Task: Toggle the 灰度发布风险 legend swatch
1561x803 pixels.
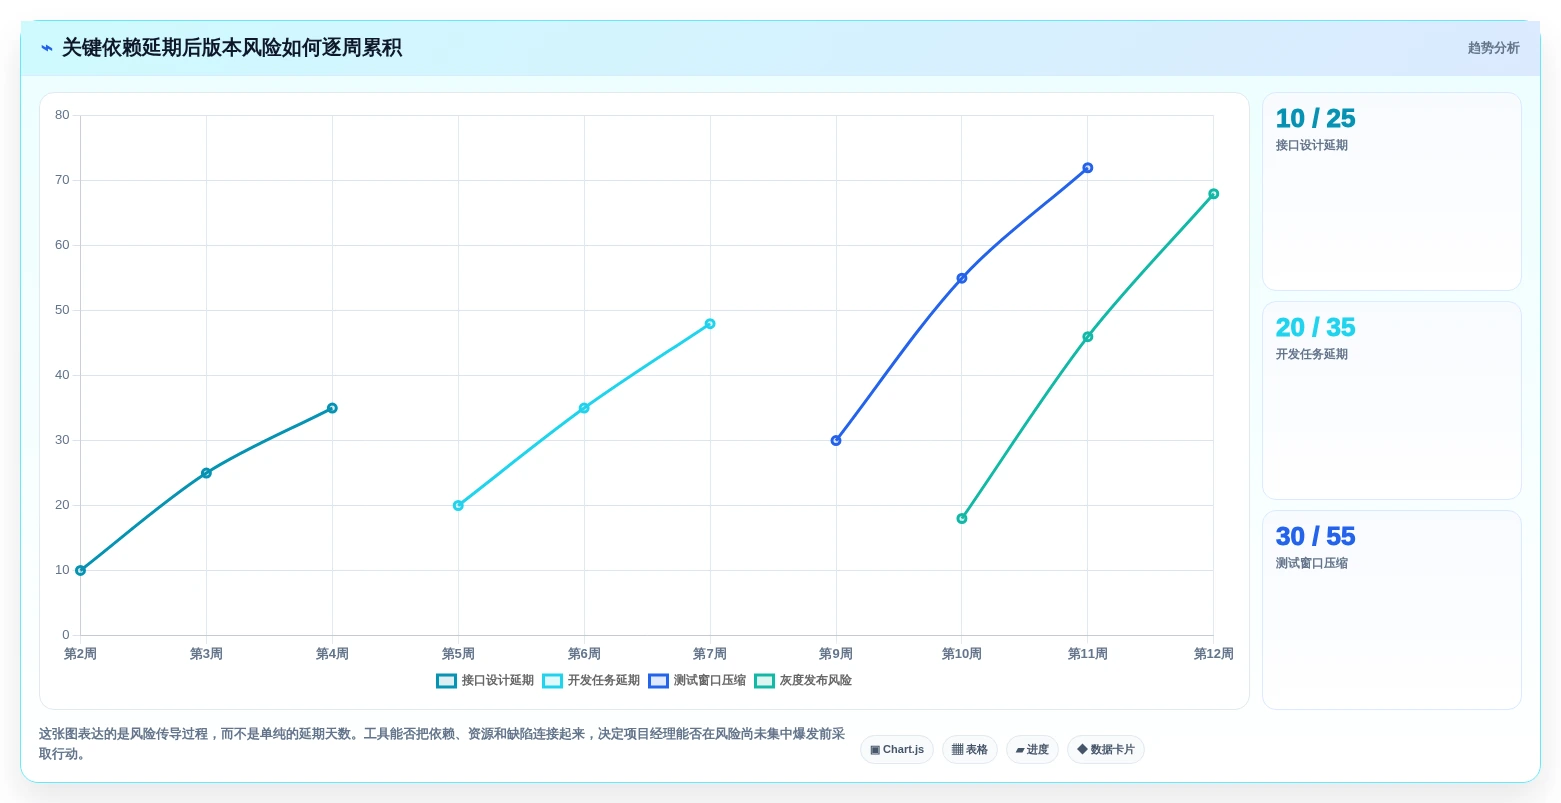Action: (x=764, y=681)
